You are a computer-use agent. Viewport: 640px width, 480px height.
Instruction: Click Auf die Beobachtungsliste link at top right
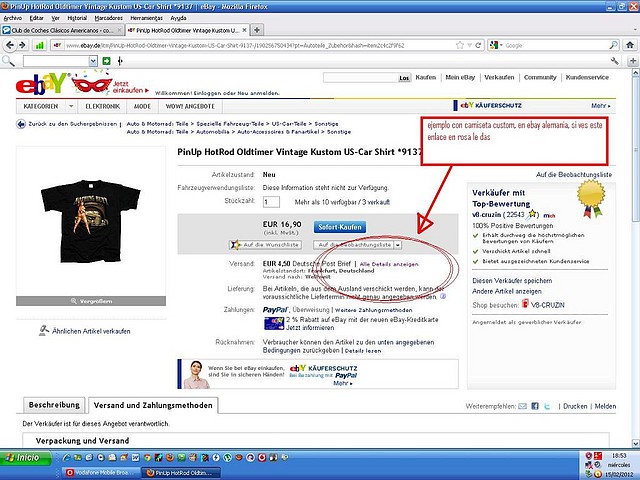[574, 174]
